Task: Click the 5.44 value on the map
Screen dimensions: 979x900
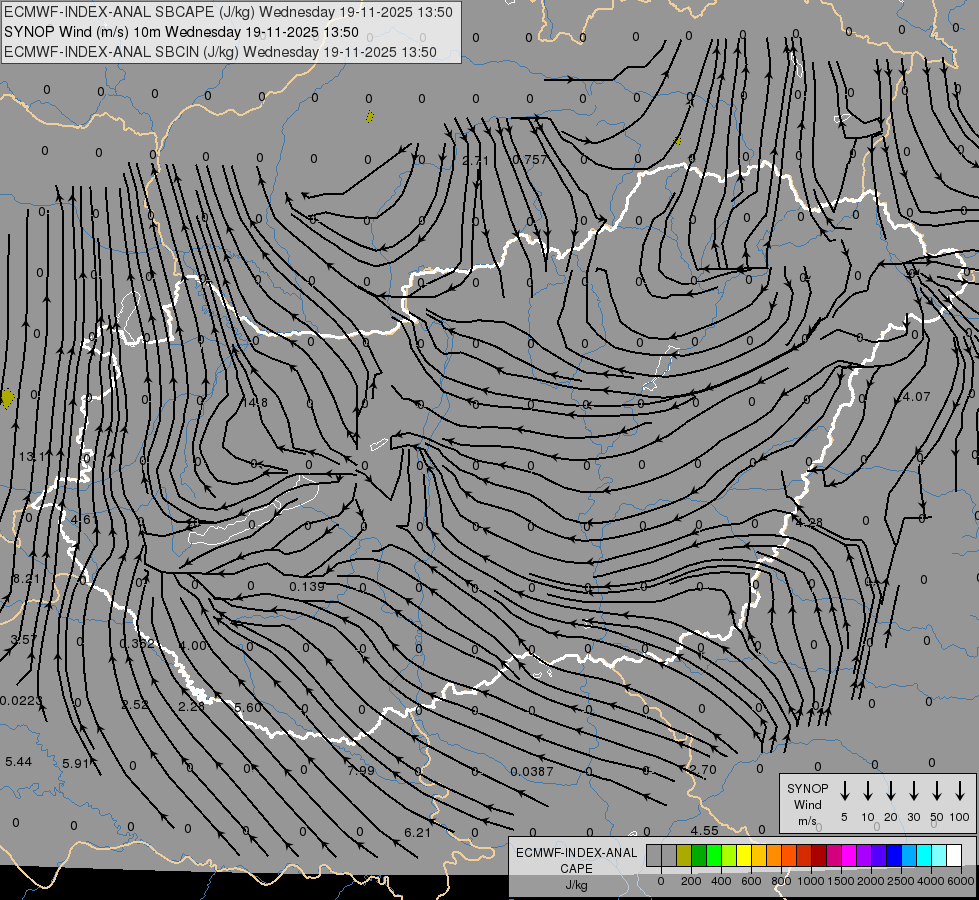Action: point(18,761)
